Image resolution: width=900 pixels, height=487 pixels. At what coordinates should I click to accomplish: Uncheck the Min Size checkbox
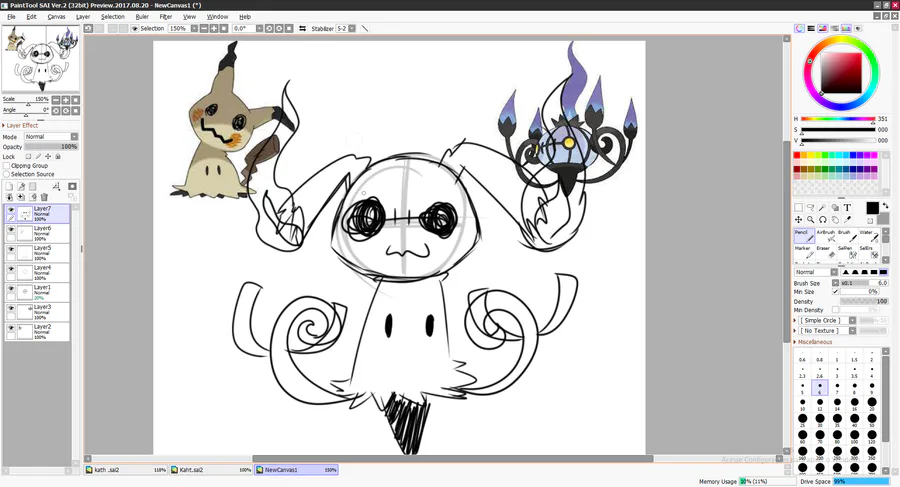point(835,292)
